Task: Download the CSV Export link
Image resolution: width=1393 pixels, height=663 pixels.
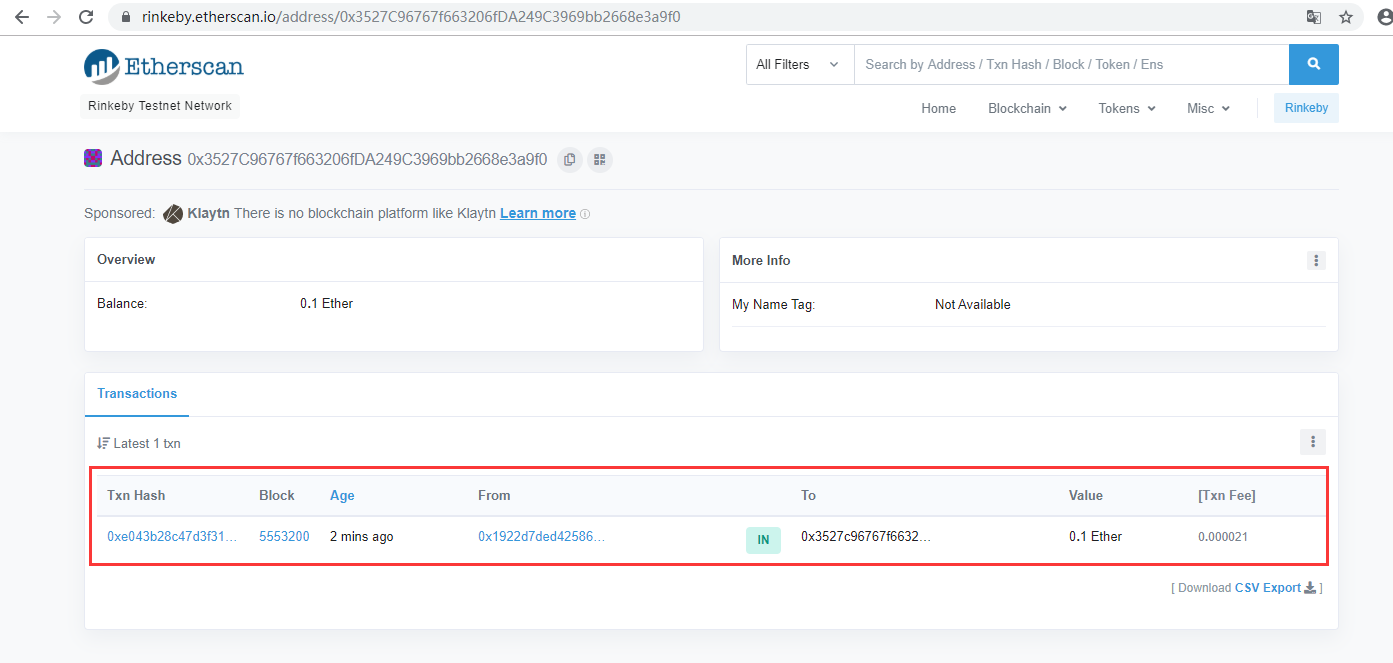Action: click(x=1267, y=588)
